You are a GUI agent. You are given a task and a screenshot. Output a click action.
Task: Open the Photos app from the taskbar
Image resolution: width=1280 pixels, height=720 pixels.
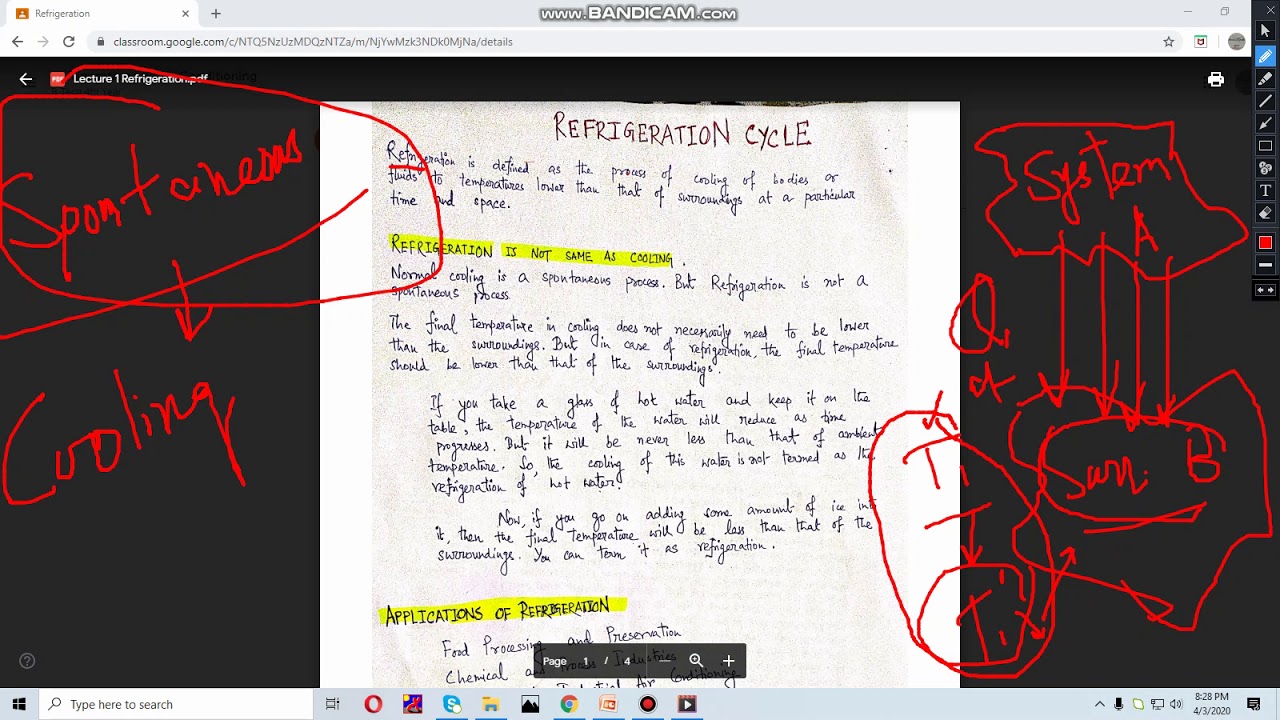coord(530,704)
